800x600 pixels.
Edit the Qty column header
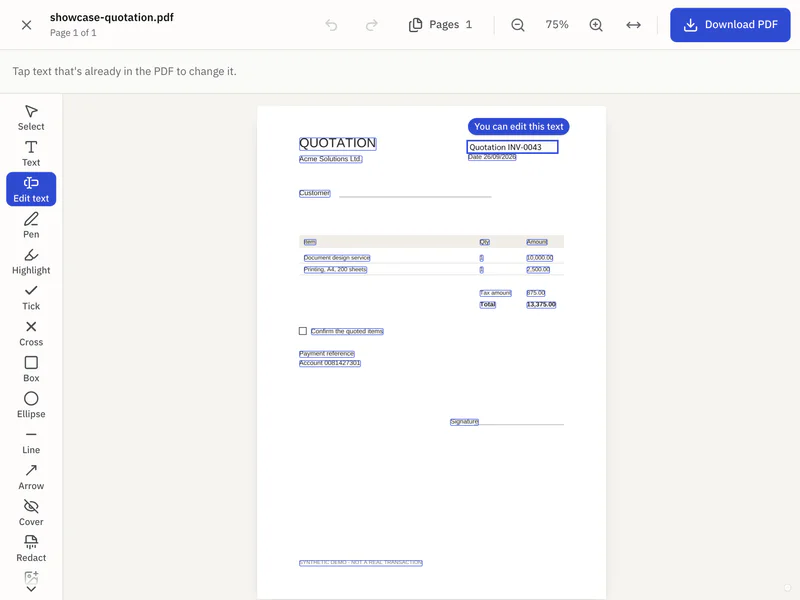click(485, 242)
